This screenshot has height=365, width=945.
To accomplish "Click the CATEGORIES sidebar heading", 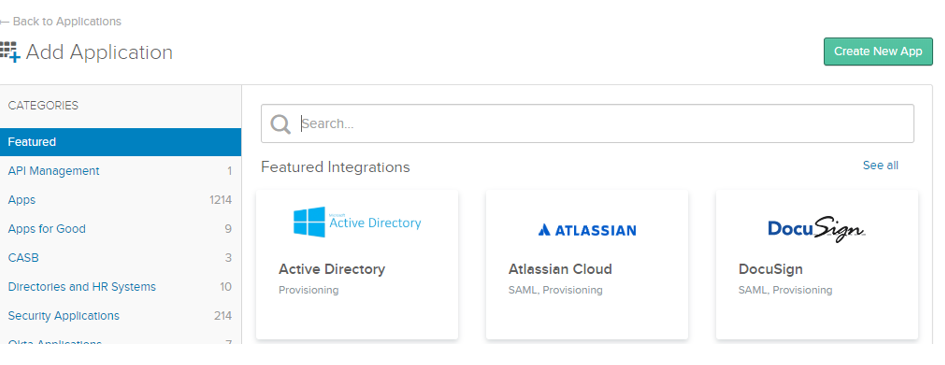I will click(43, 105).
